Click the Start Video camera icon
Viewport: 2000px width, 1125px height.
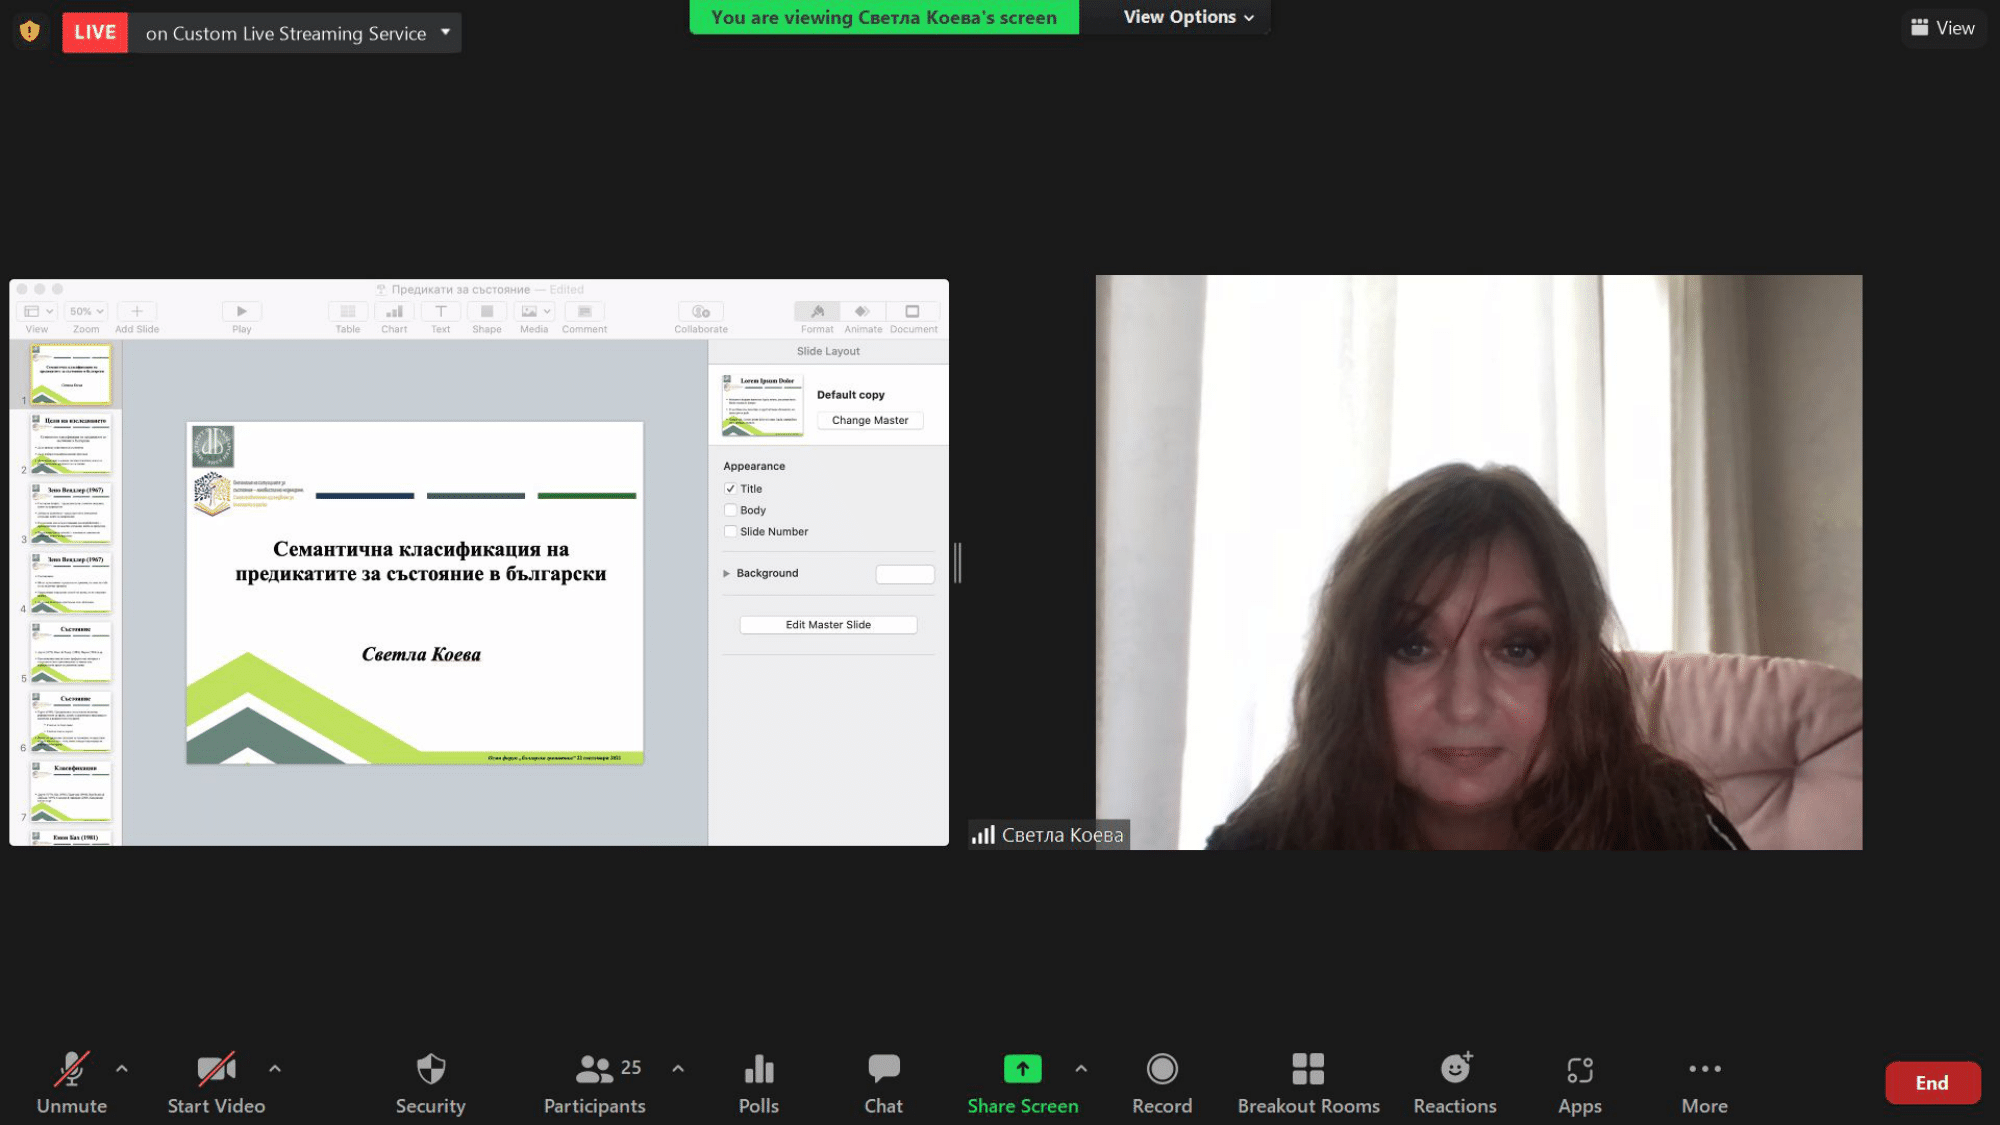coord(216,1070)
